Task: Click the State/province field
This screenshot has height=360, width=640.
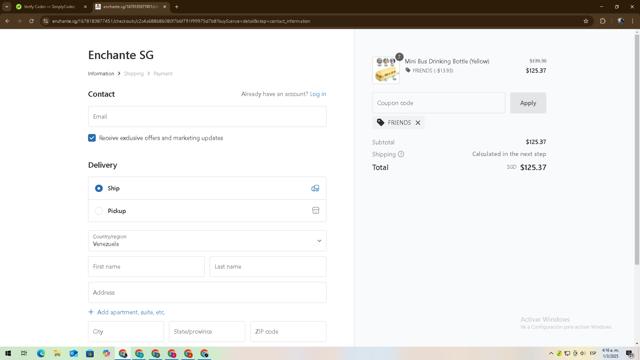Action: tap(207, 331)
